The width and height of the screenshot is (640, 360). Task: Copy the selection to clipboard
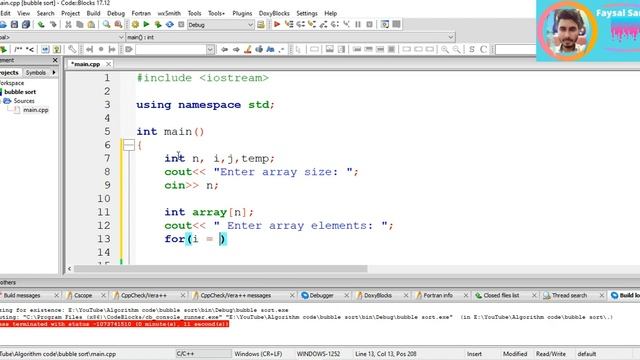tap(80, 24)
